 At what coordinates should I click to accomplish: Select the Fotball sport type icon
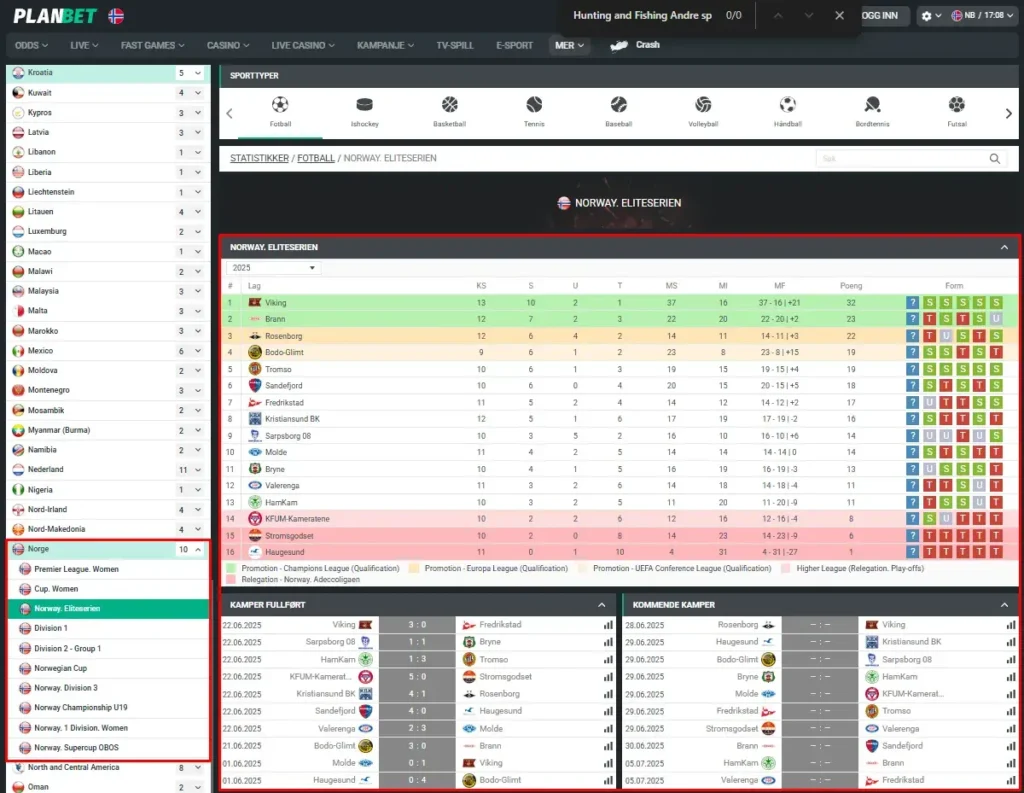280,105
